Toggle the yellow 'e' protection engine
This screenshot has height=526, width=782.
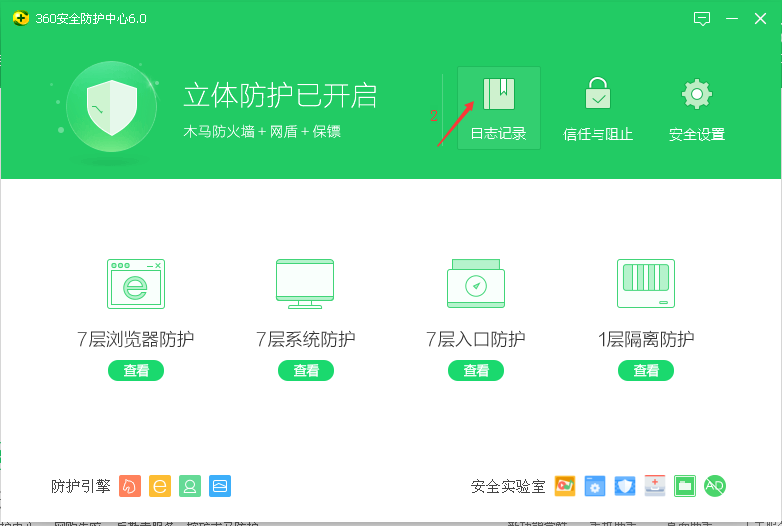pyautogui.click(x=159, y=486)
